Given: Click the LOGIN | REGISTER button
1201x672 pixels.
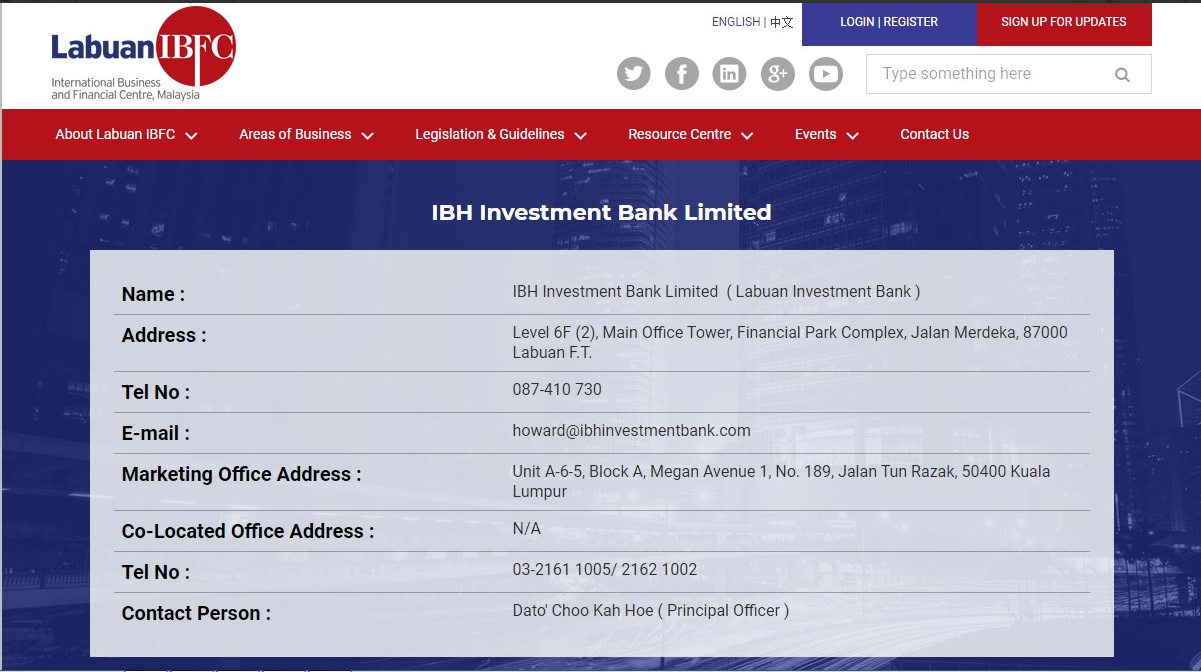Looking at the screenshot, I should pyautogui.click(x=889, y=21).
